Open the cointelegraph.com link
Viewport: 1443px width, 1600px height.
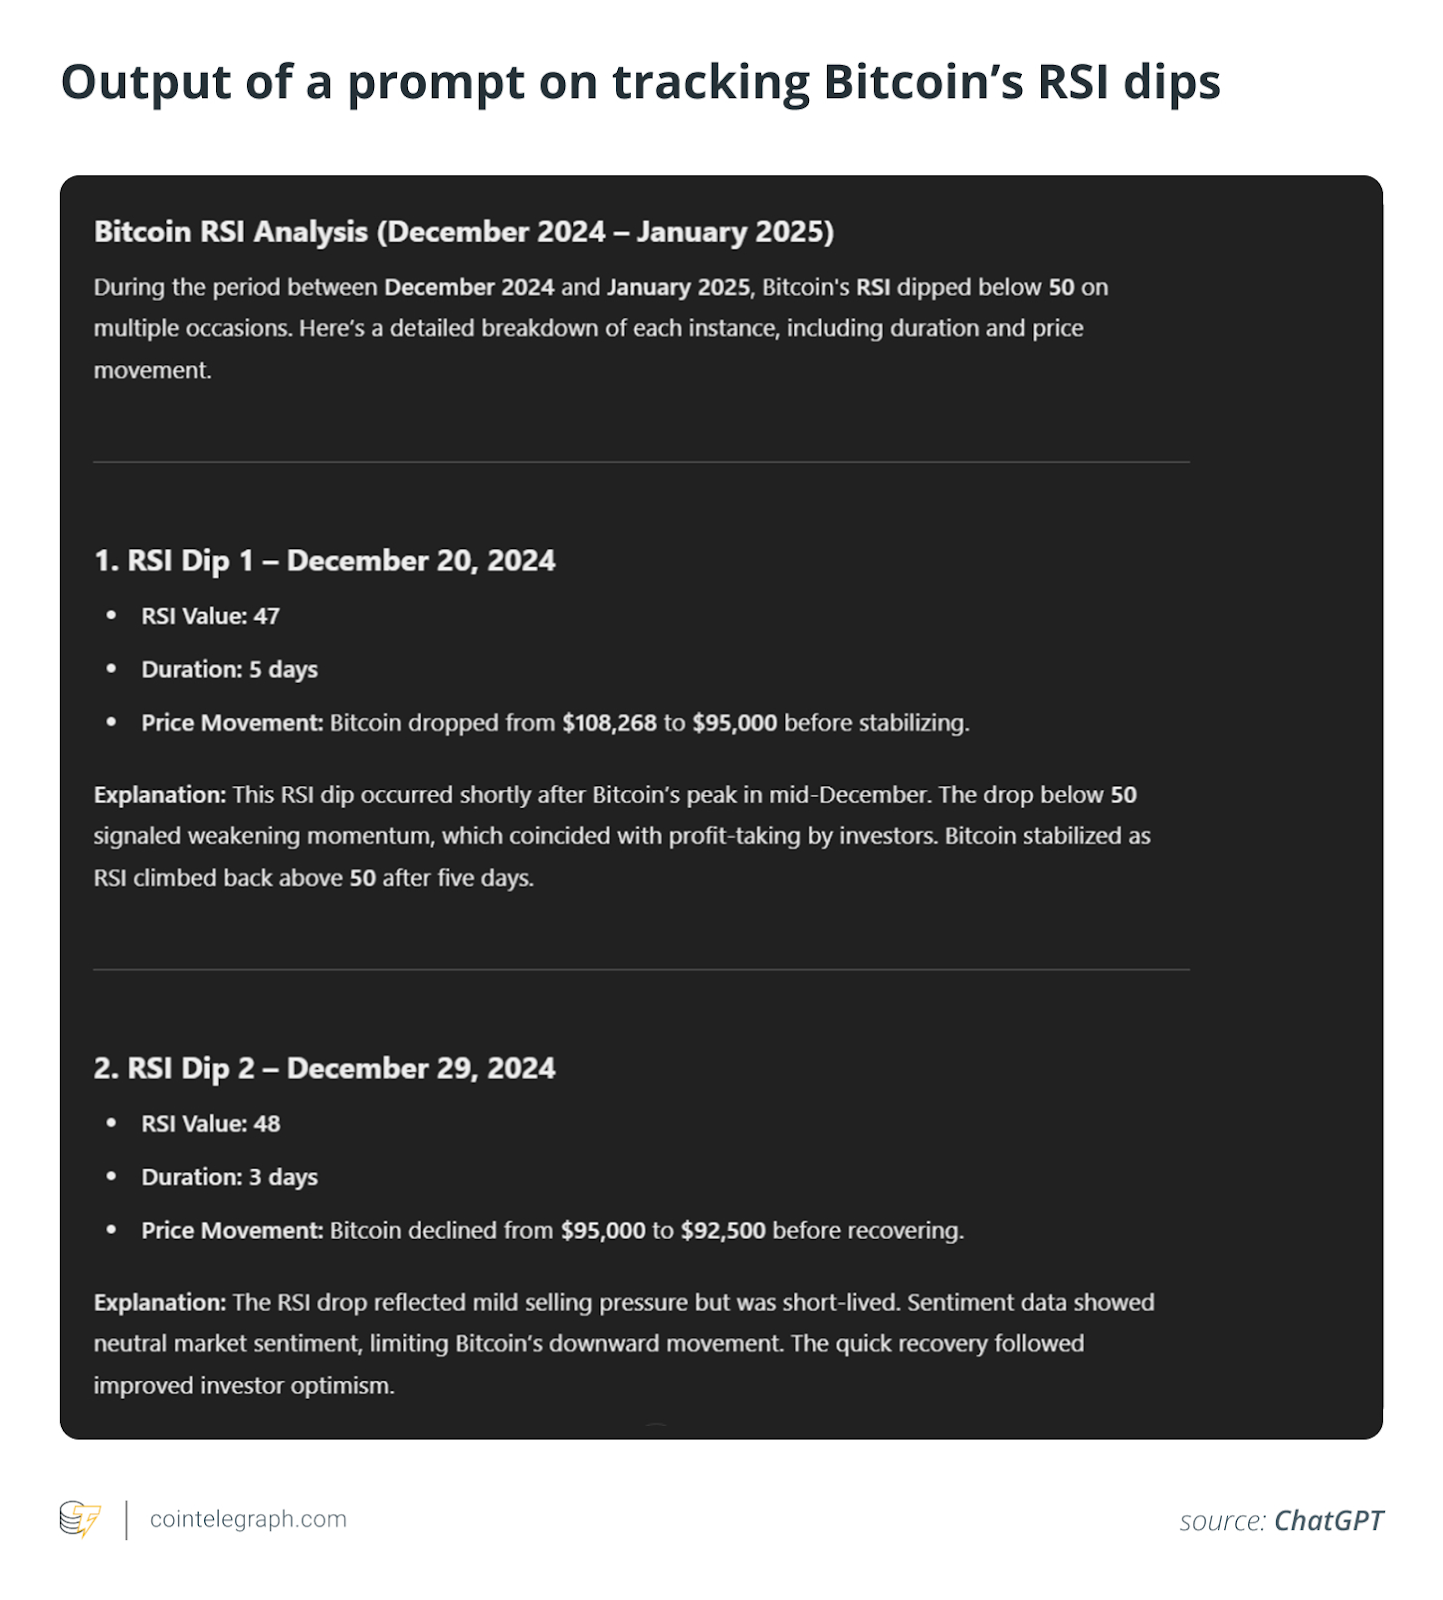pos(248,1519)
